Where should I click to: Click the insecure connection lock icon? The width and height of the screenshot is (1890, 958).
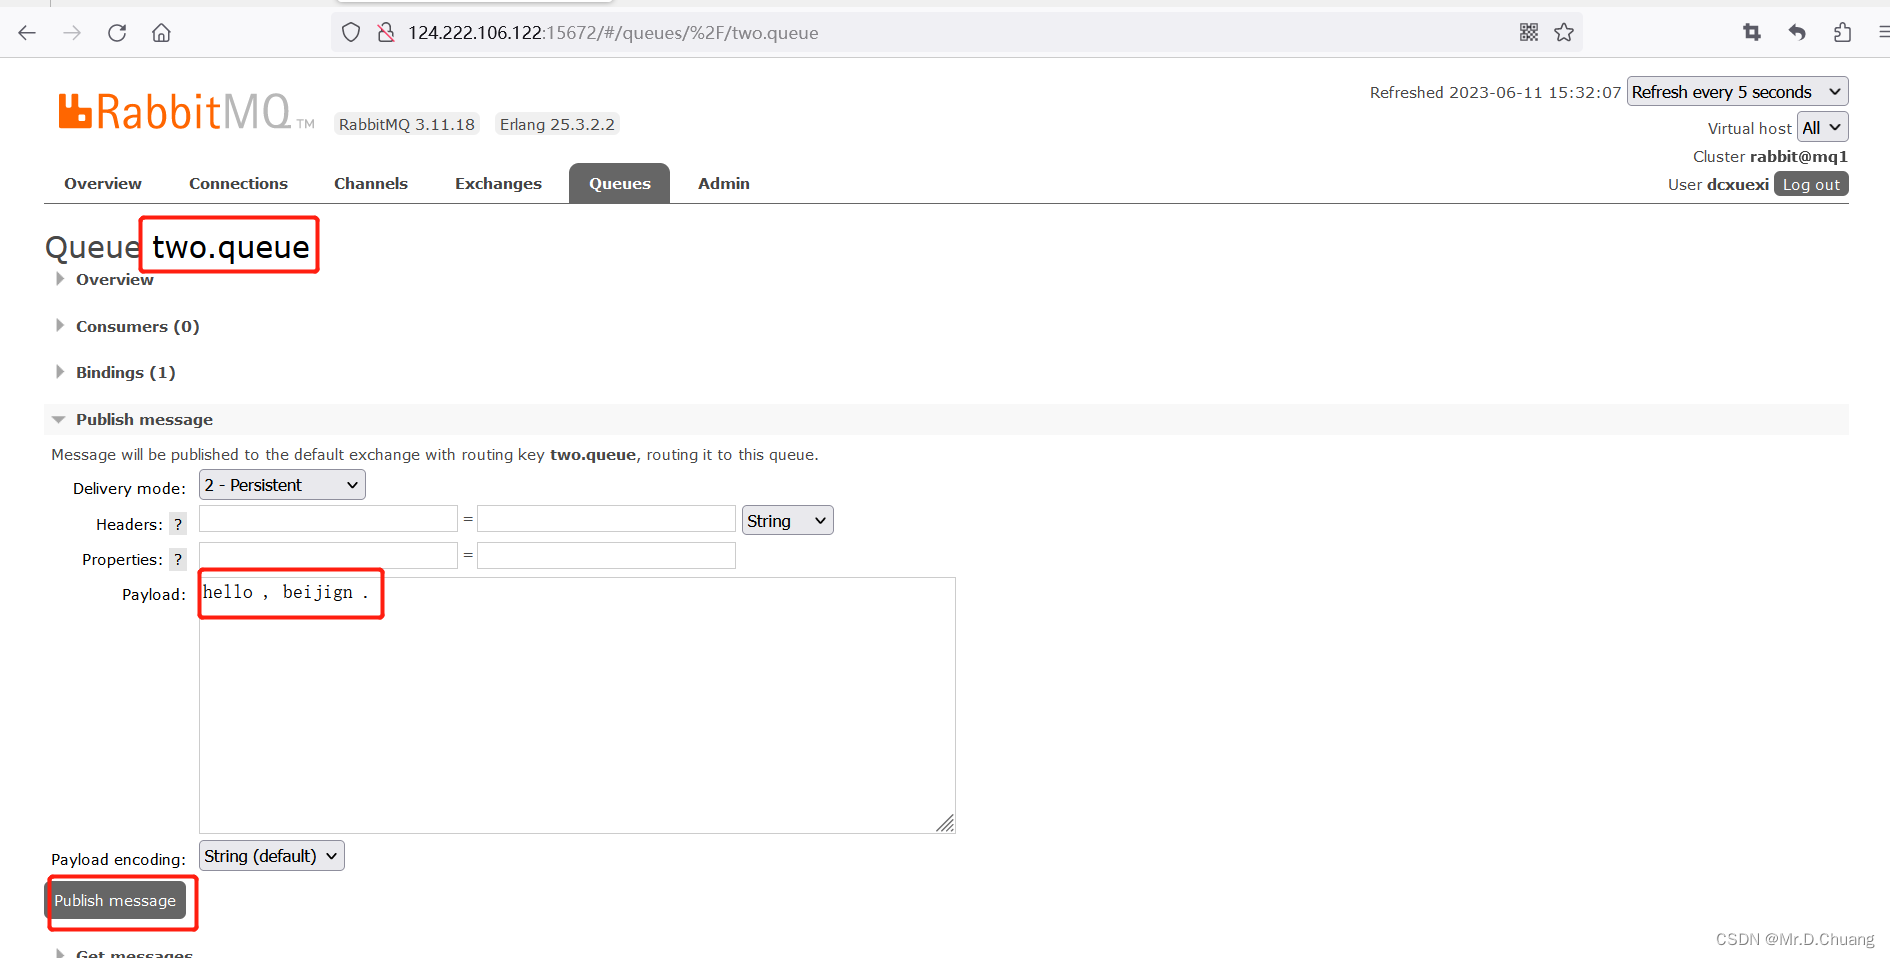click(386, 33)
